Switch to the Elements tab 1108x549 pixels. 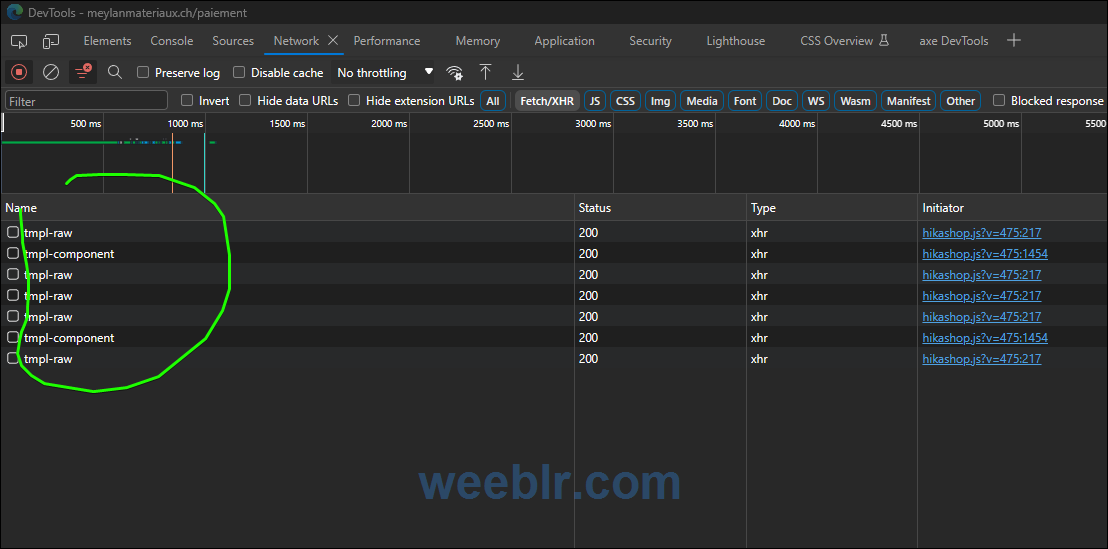107,41
